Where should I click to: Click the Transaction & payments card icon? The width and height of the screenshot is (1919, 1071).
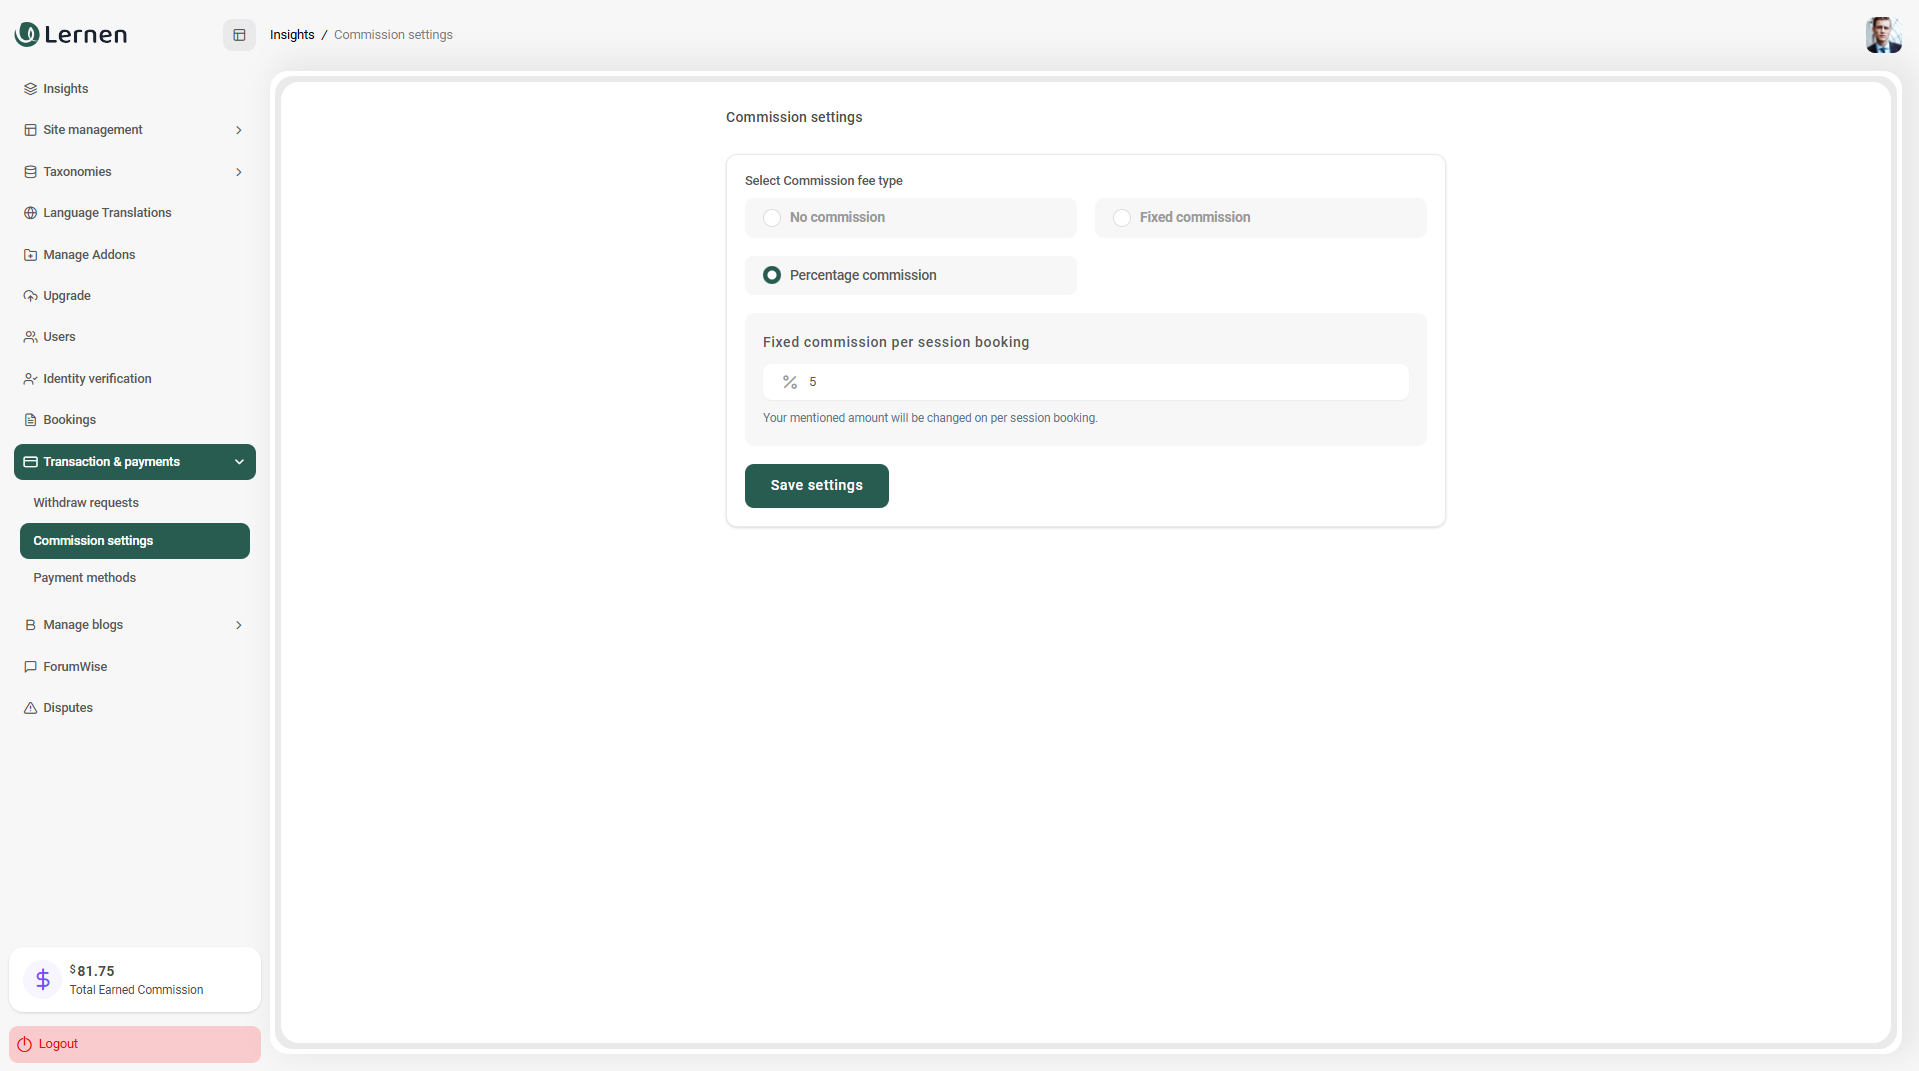coord(30,462)
